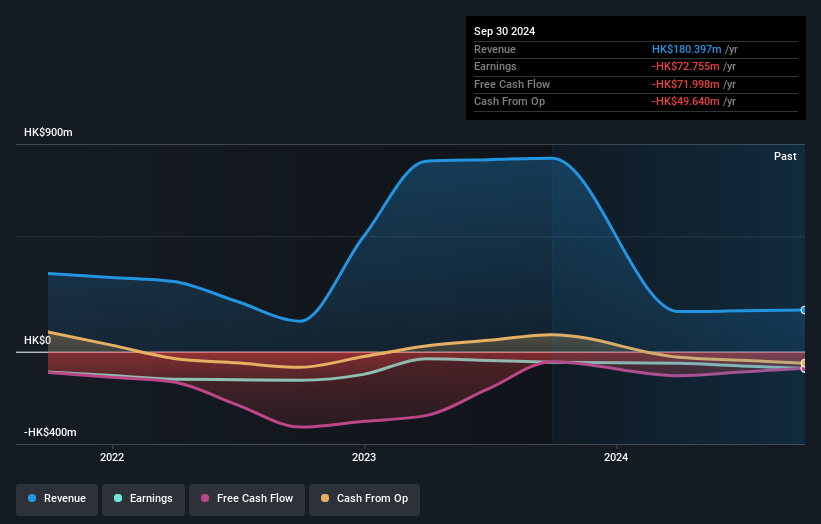Click the Past region label
This screenshot has height=524, width=821.
(785, 157)
